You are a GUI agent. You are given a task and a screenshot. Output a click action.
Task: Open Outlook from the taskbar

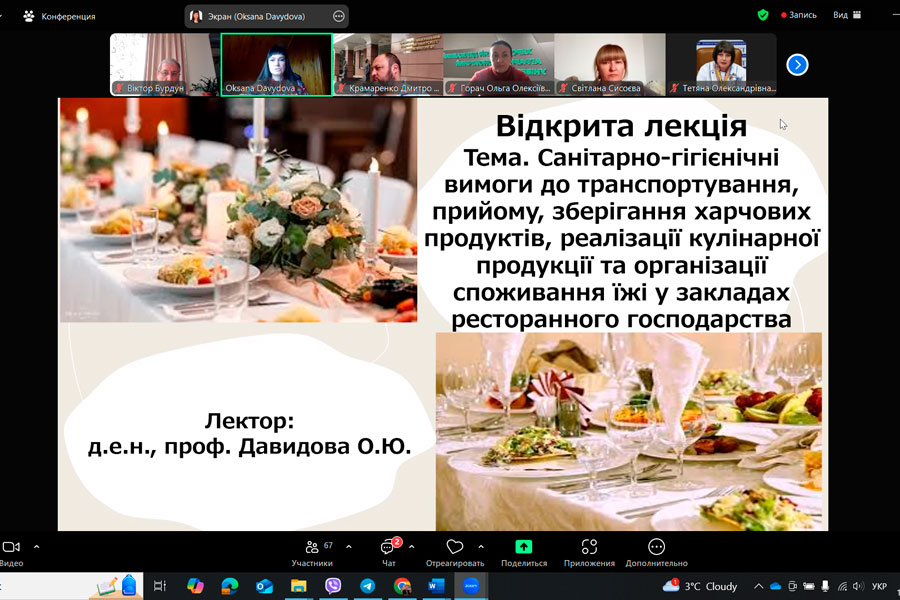coord(264,586)
